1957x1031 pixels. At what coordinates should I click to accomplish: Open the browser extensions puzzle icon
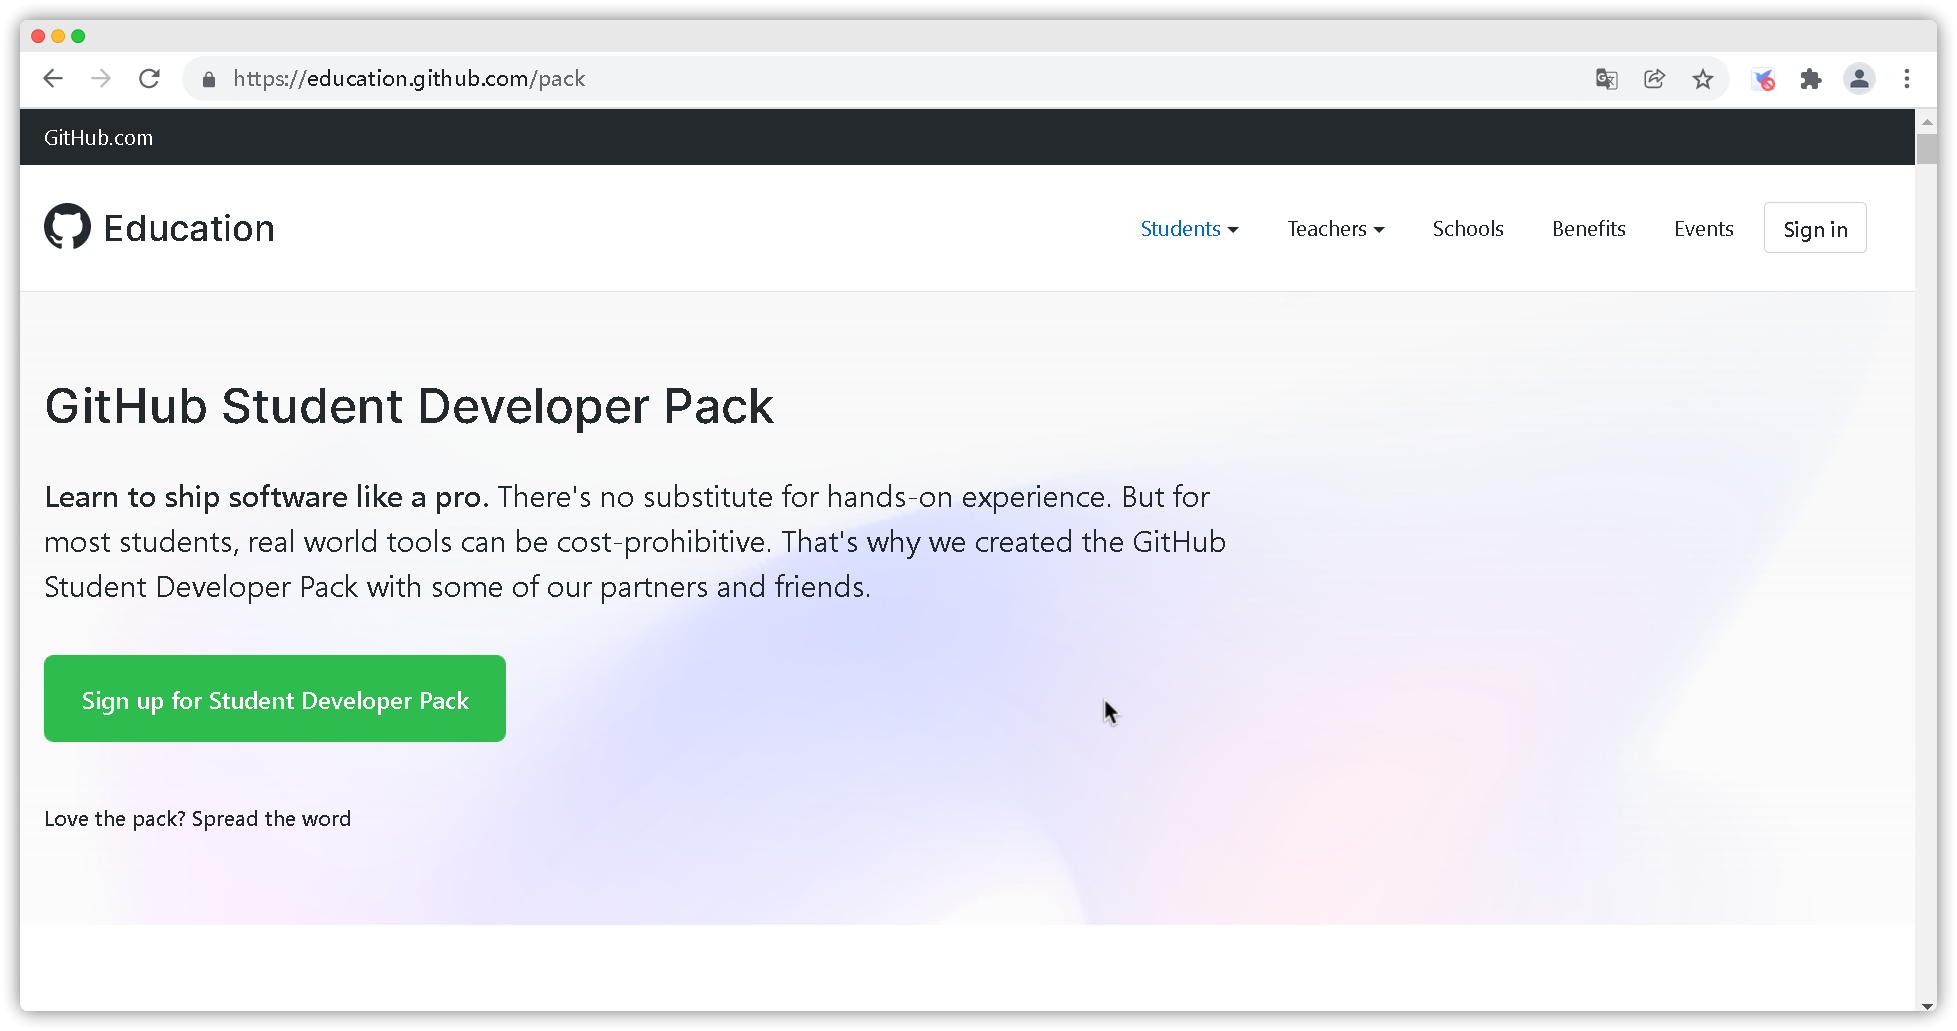(1810, 78)
